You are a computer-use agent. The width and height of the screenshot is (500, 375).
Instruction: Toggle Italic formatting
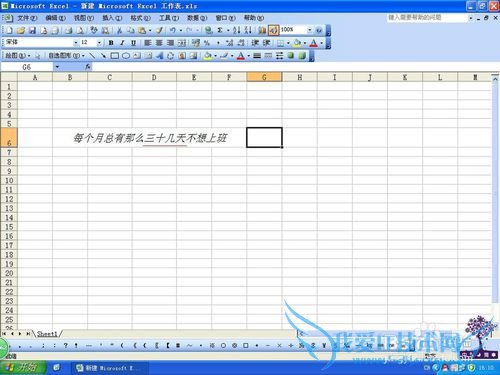pyautogui.click(x=122, y=43)
